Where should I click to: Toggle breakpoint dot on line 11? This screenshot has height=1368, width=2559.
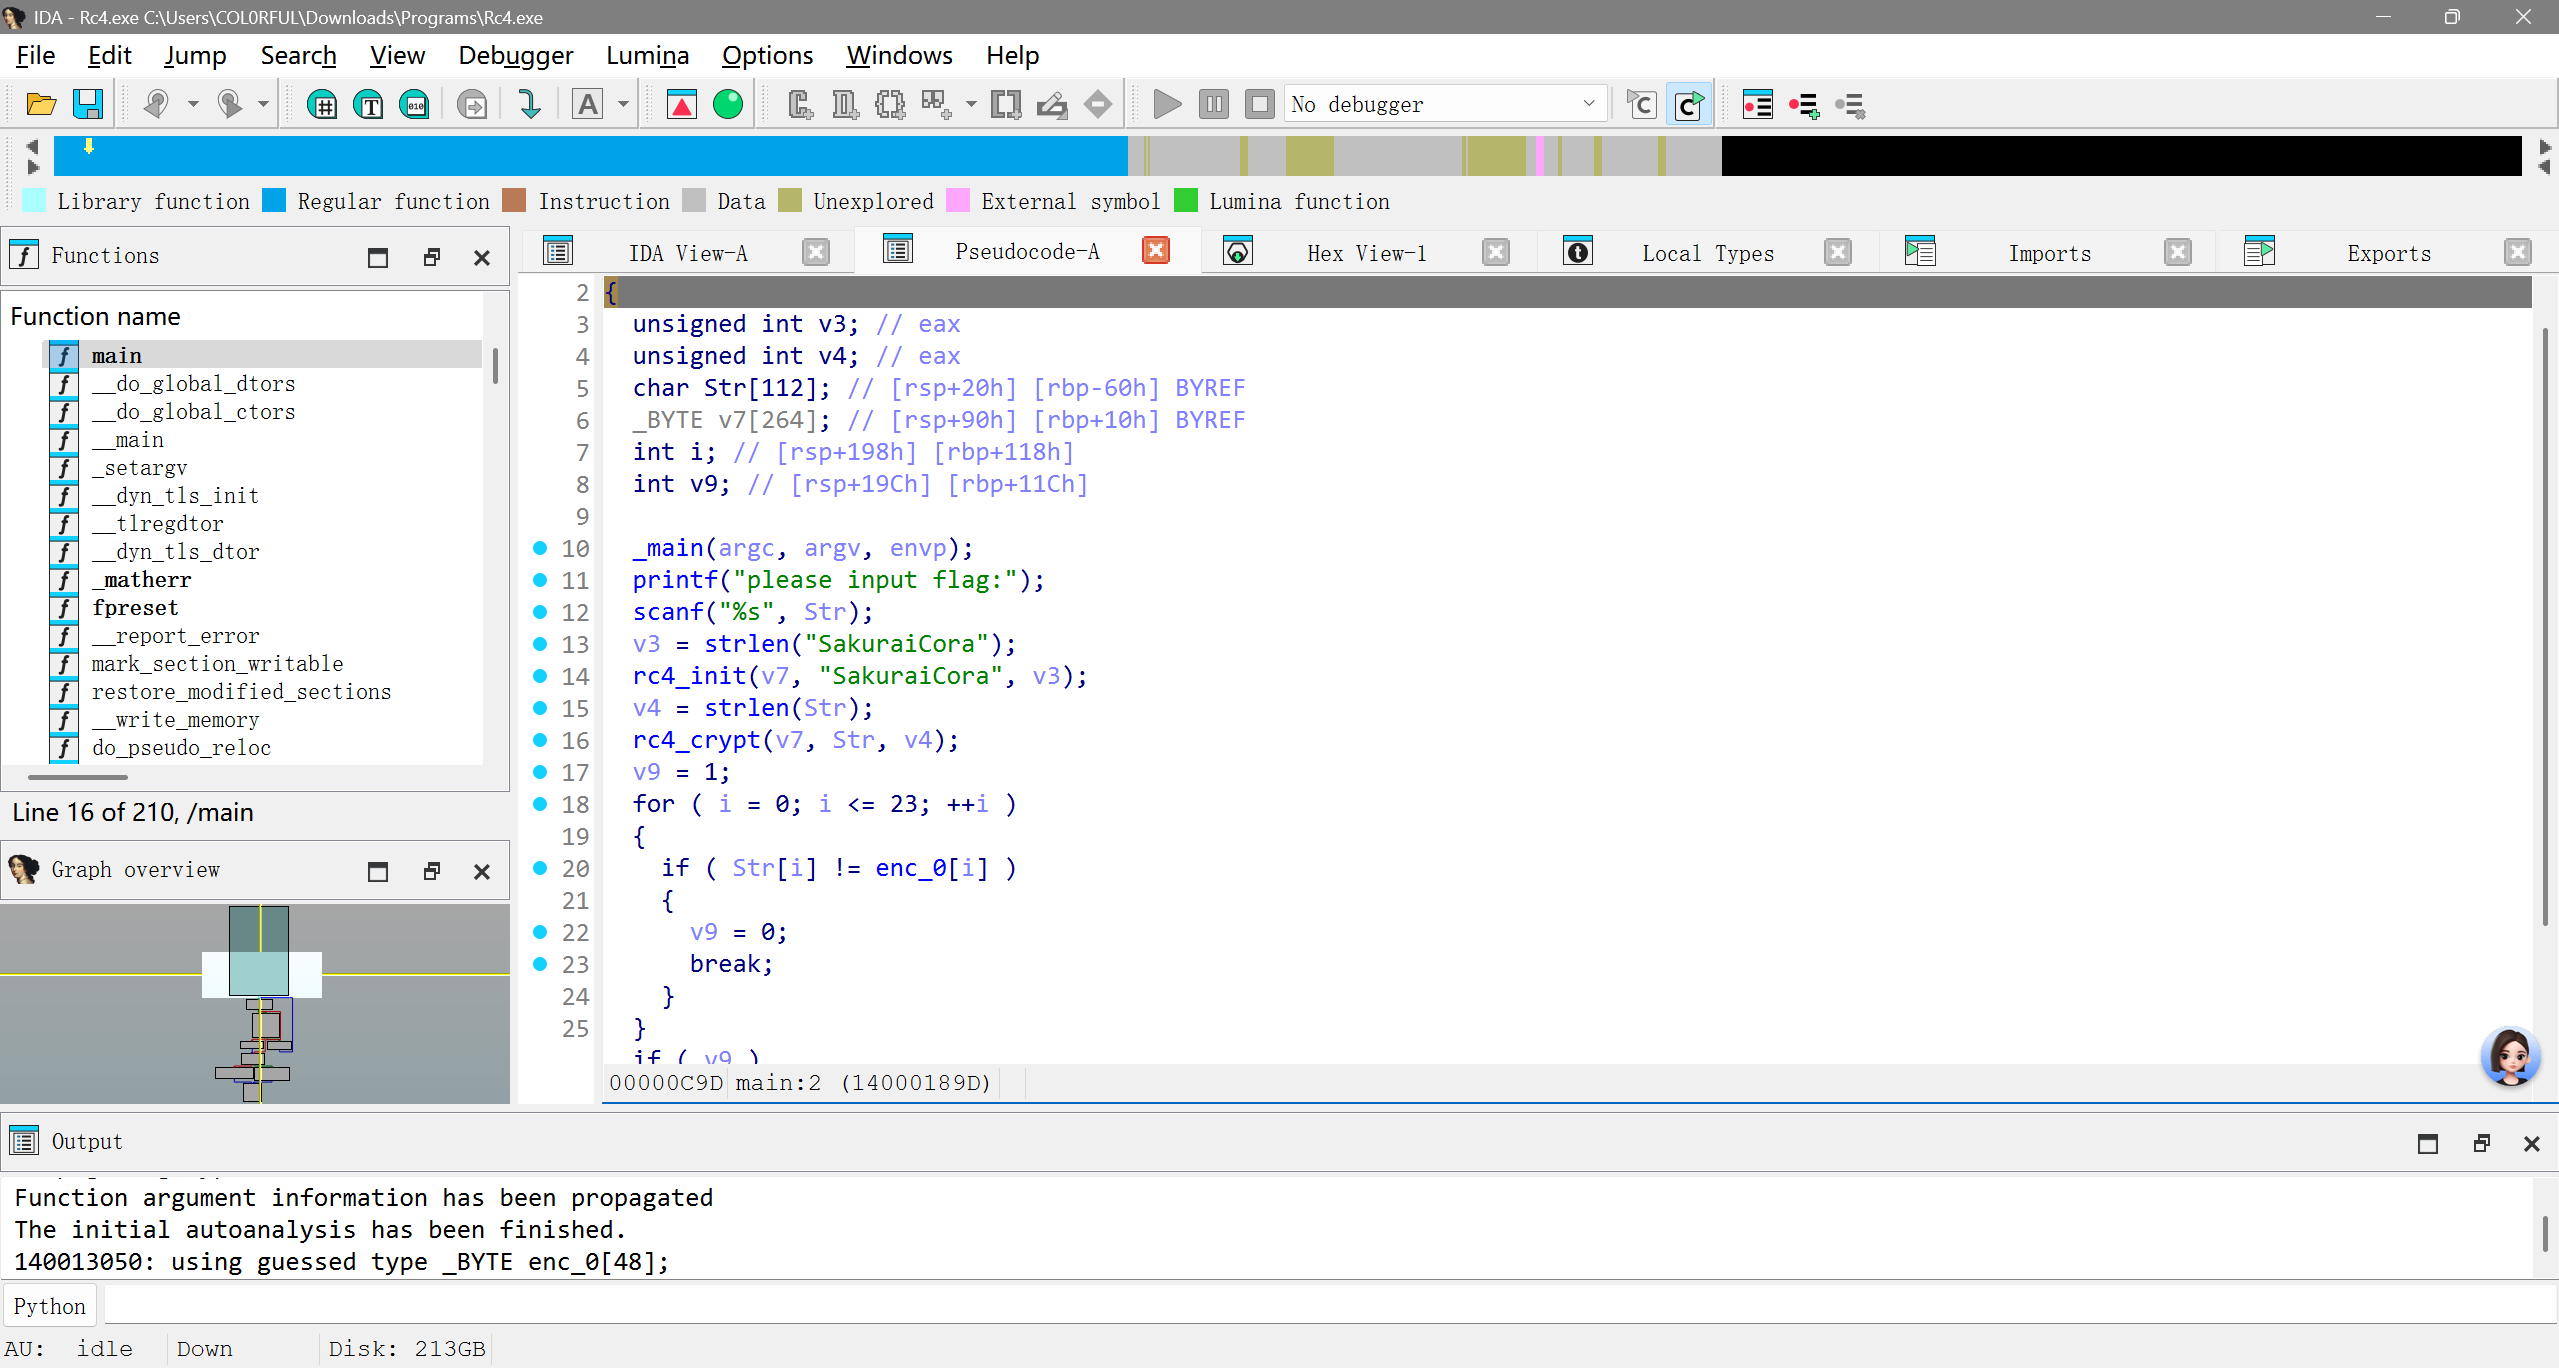[540, 580]
